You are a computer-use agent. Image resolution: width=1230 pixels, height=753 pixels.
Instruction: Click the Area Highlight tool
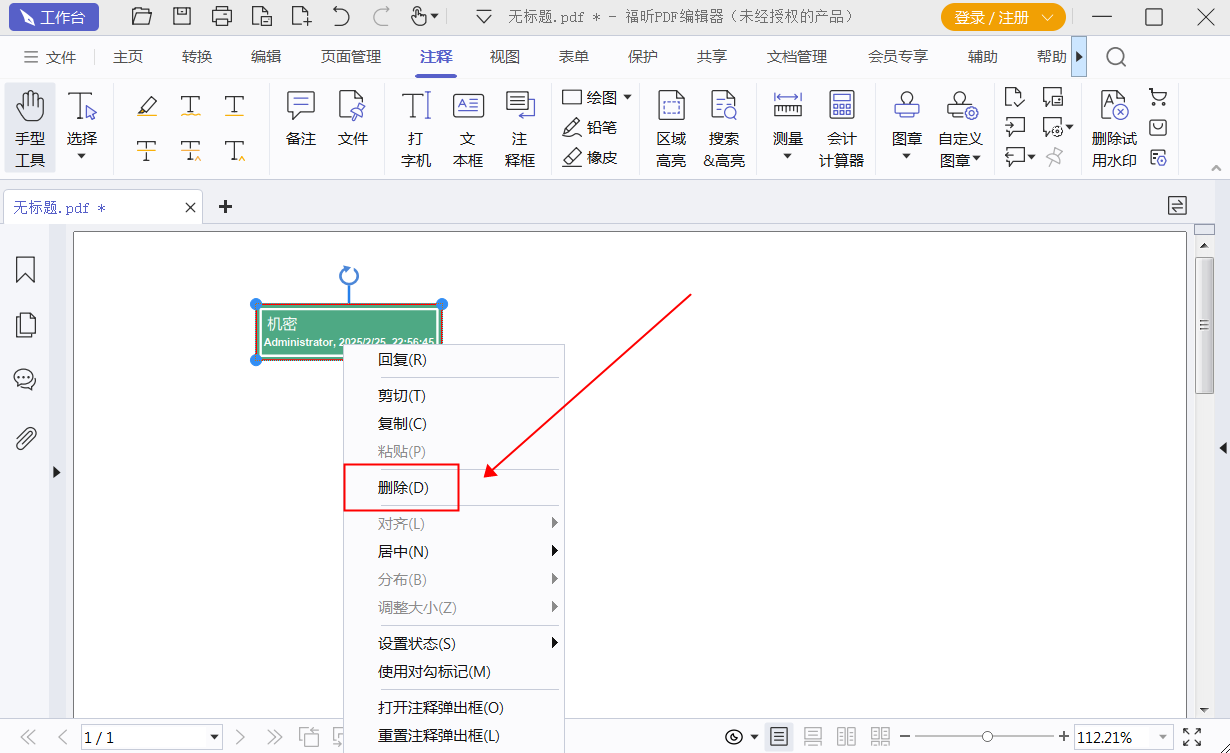671,128
